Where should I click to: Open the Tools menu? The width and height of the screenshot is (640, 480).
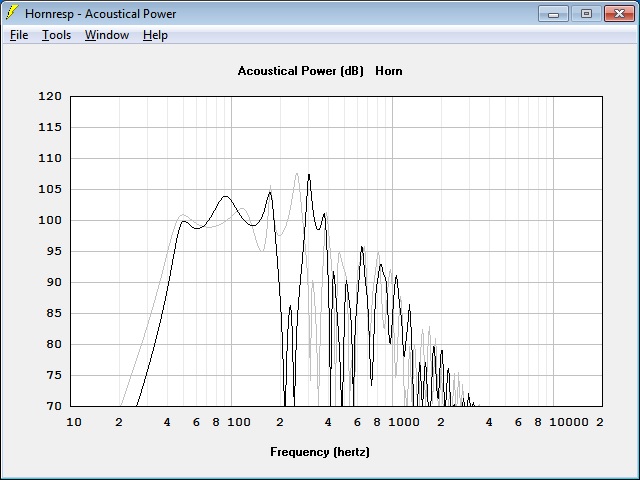(x=56, y=35)
